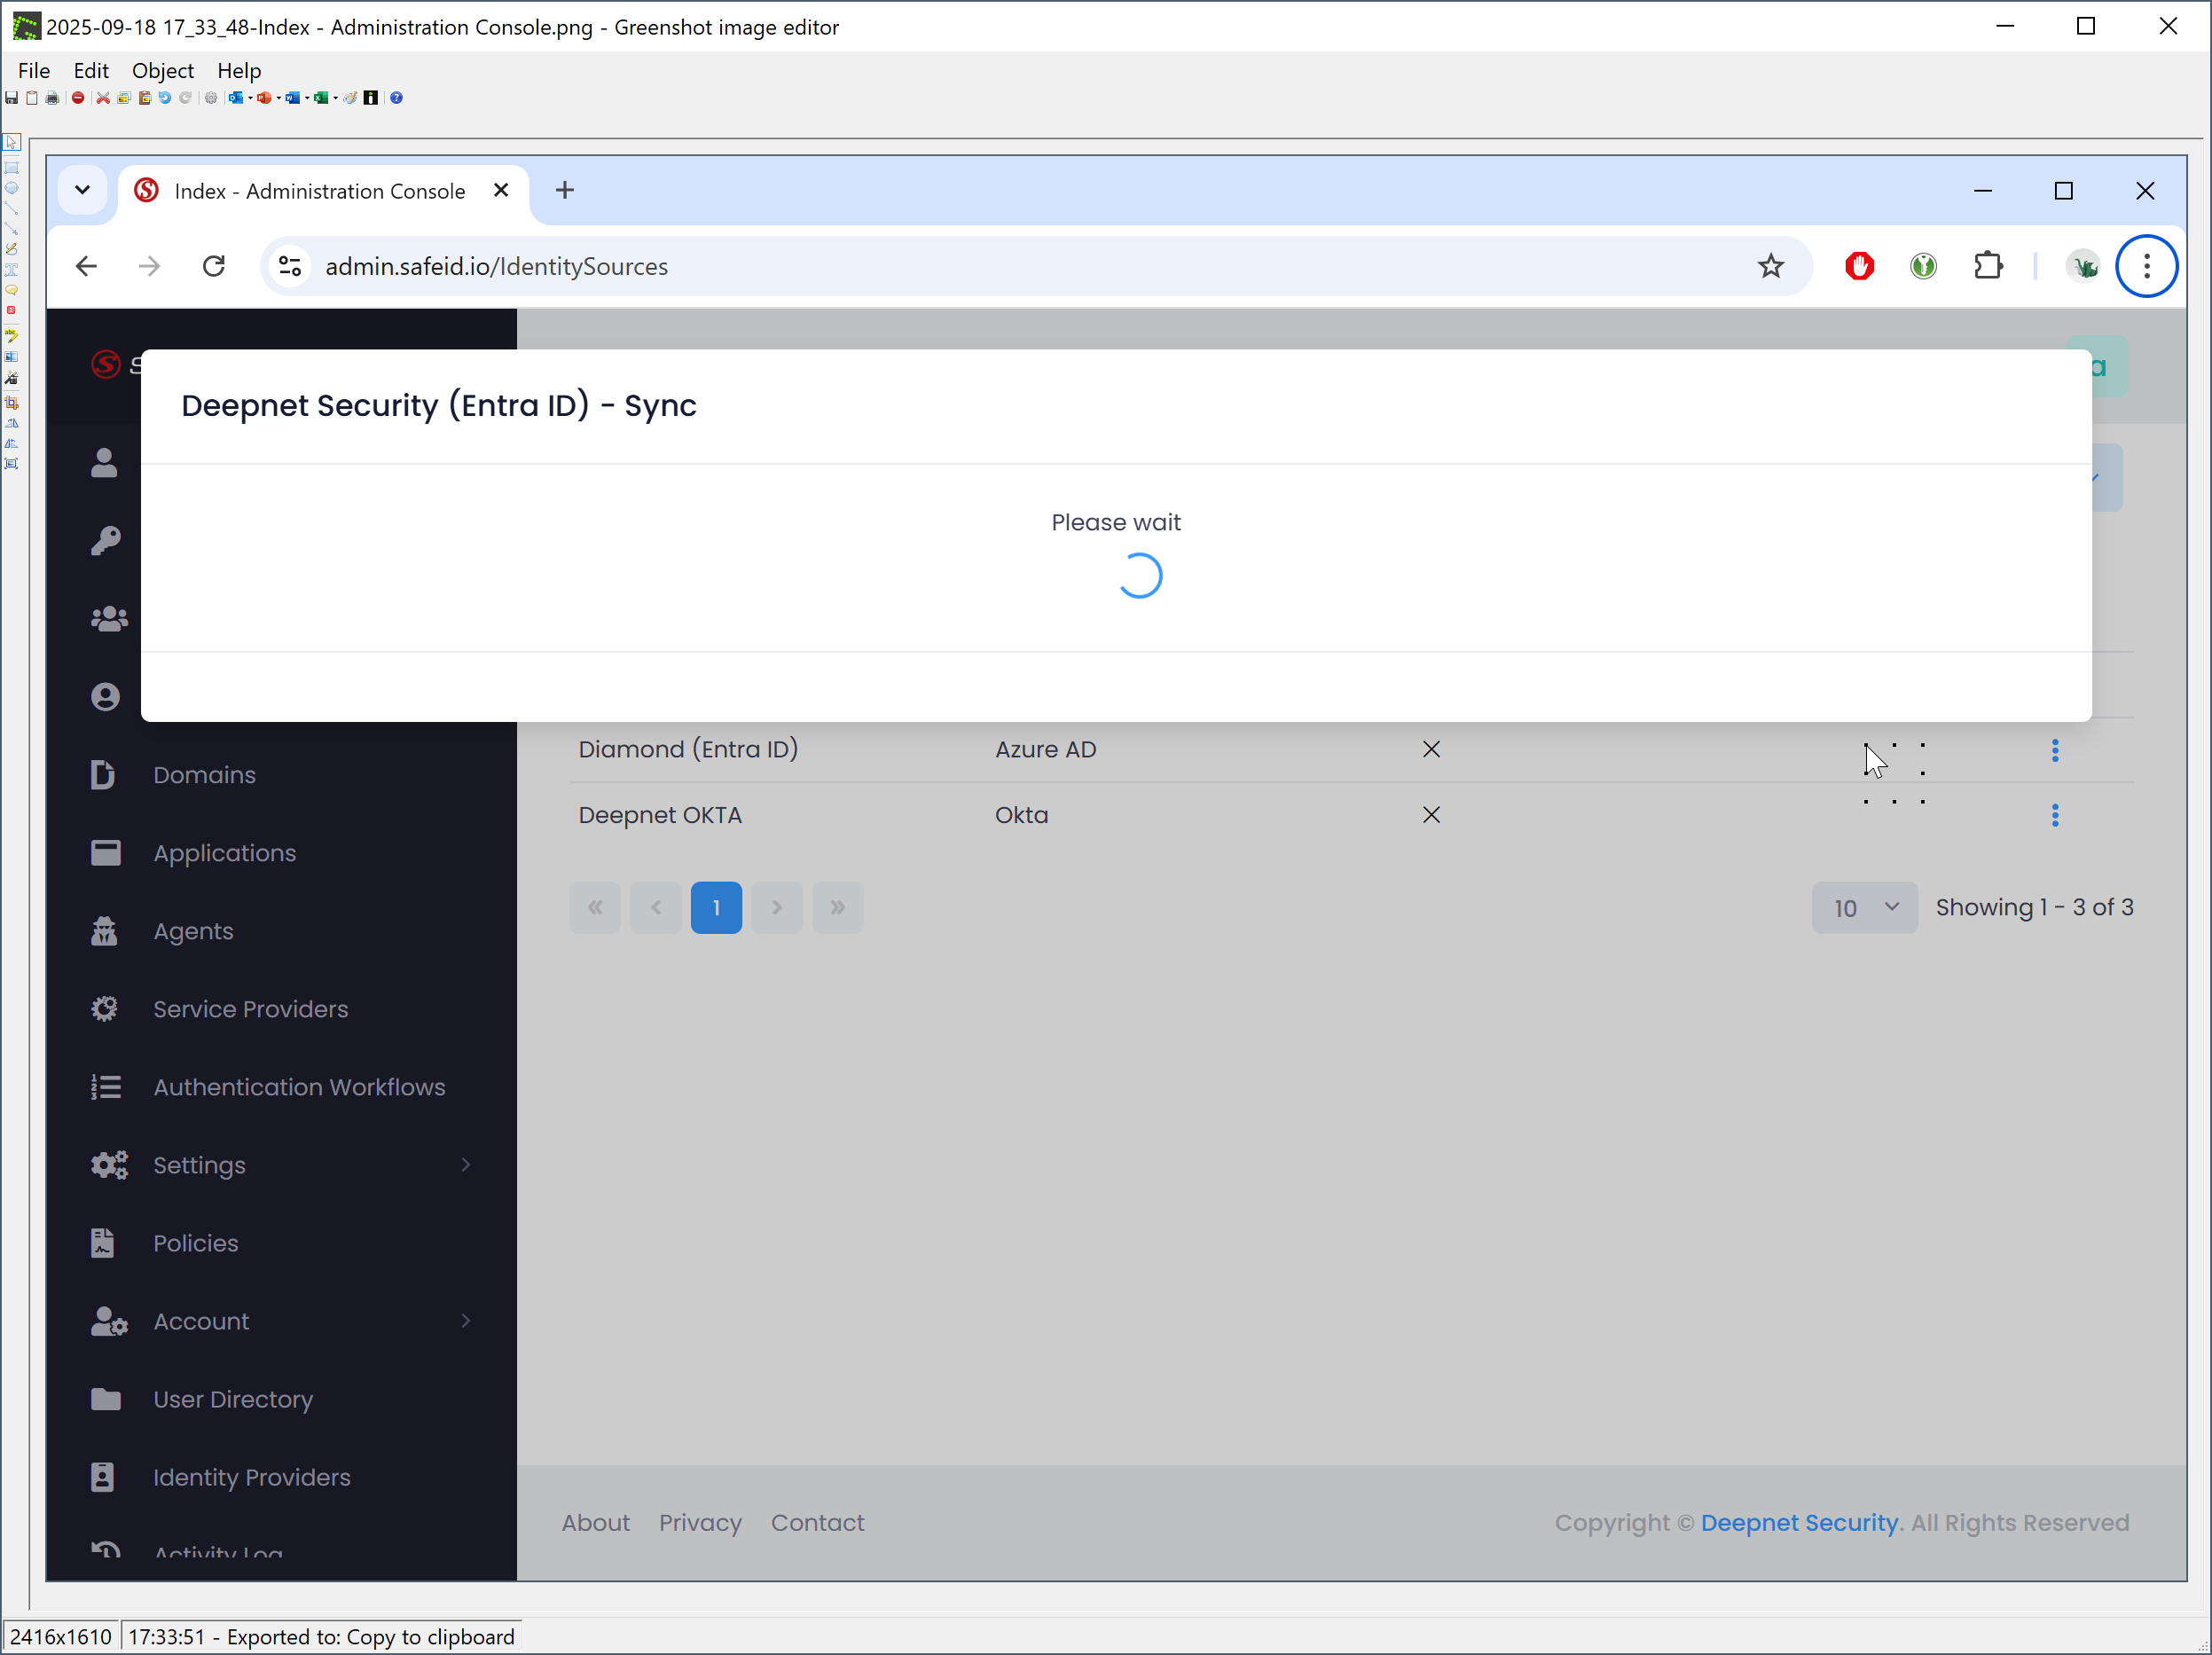Select the Crop tool

pyautogui.click(x=12, y=403)
